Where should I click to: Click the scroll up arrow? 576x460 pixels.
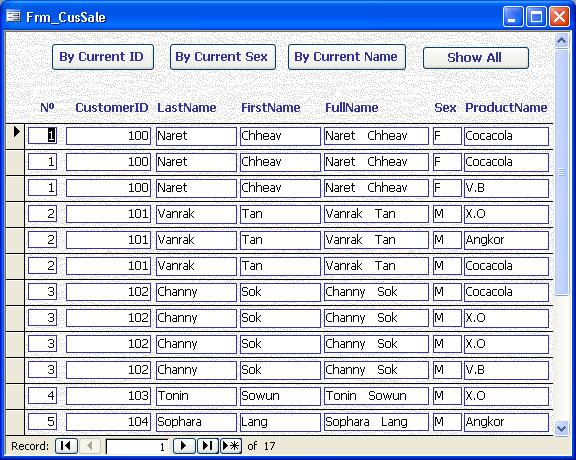[561, 41]
